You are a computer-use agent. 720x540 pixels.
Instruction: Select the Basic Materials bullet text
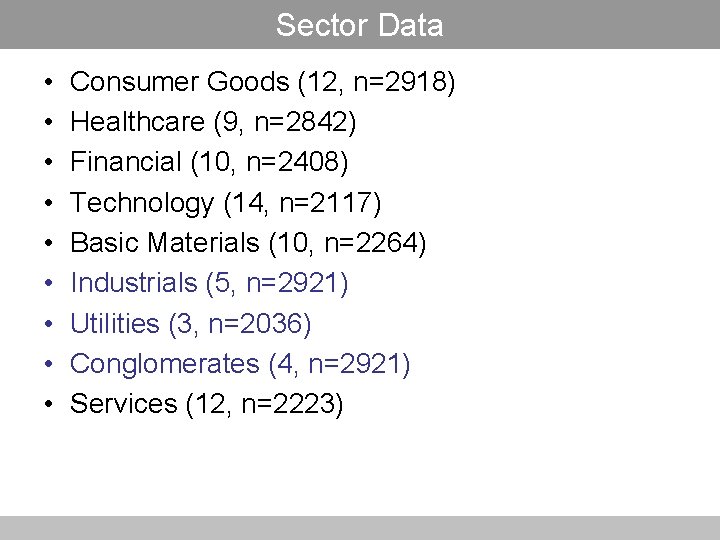click(x=249, y=243)
